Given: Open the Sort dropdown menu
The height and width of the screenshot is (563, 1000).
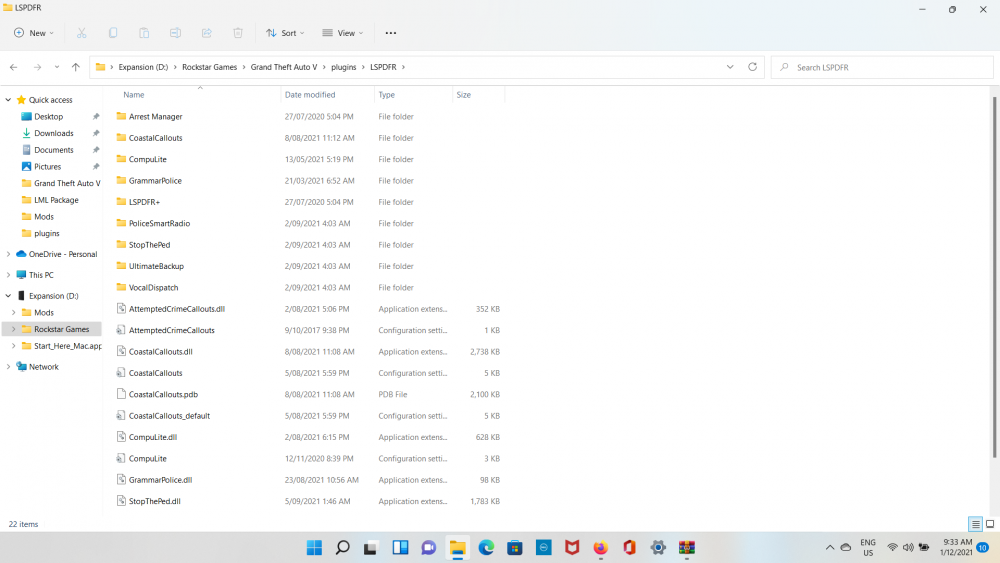Looking at the screenshot, I should coord(286,33).
